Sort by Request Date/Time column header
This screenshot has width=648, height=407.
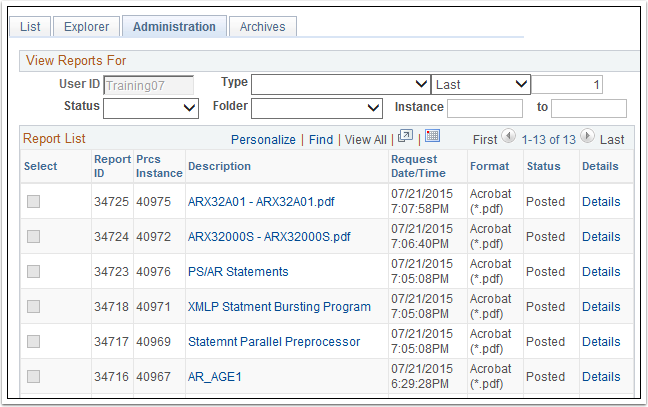(x=418, y=166)
